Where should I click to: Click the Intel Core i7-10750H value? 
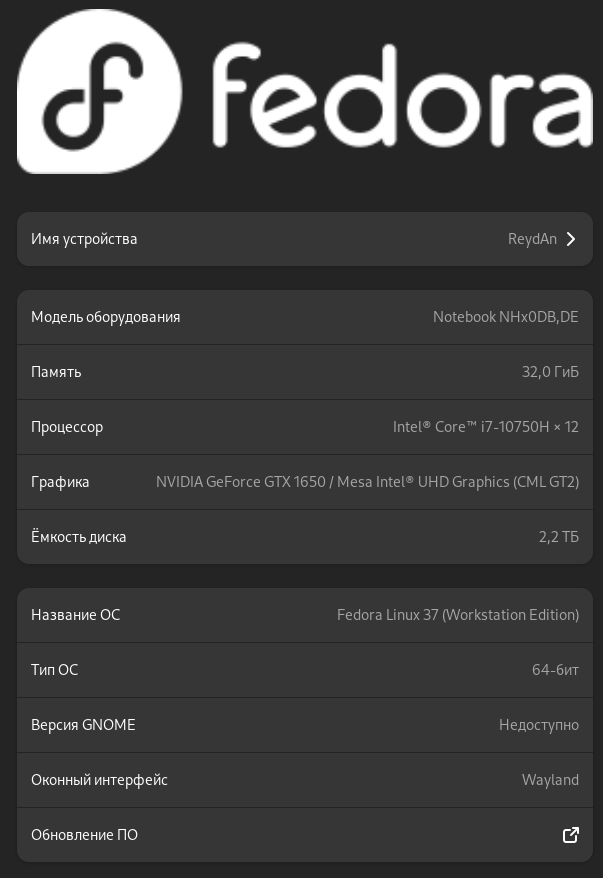click(485, 427)
